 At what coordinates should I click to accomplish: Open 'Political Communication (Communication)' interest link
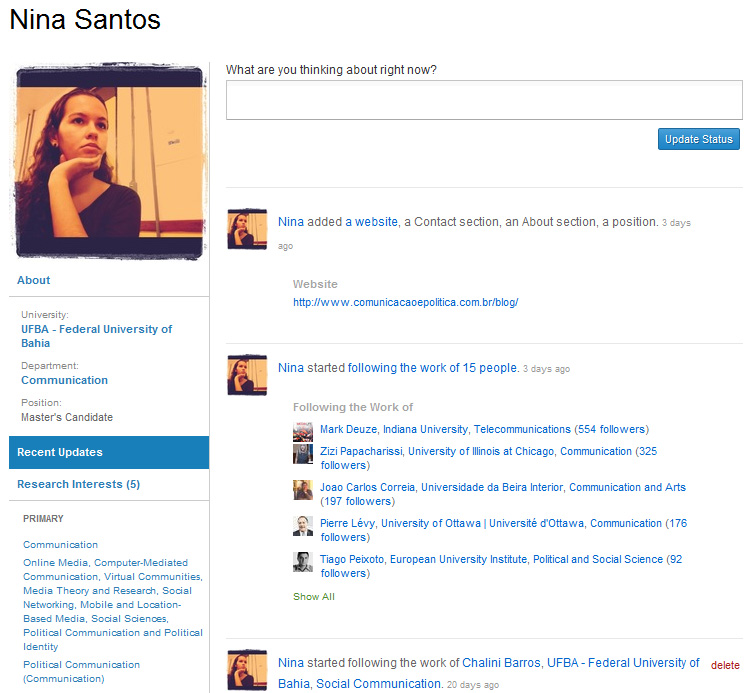tap(81, 672)
